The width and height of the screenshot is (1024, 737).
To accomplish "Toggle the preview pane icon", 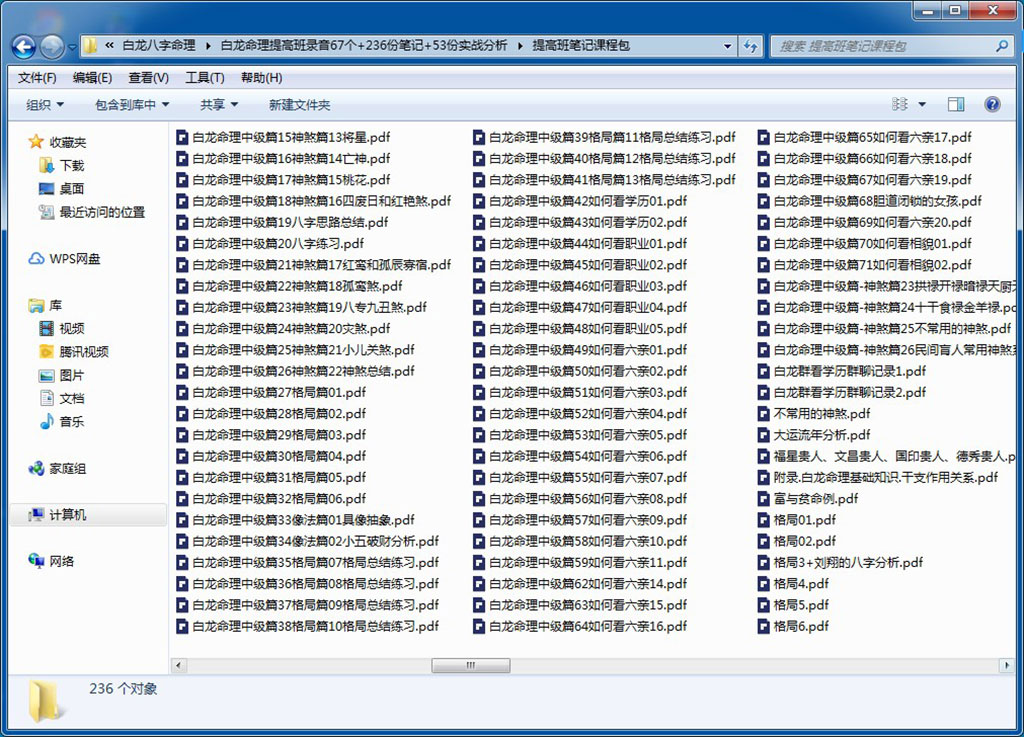I will [x=956, y=104].
